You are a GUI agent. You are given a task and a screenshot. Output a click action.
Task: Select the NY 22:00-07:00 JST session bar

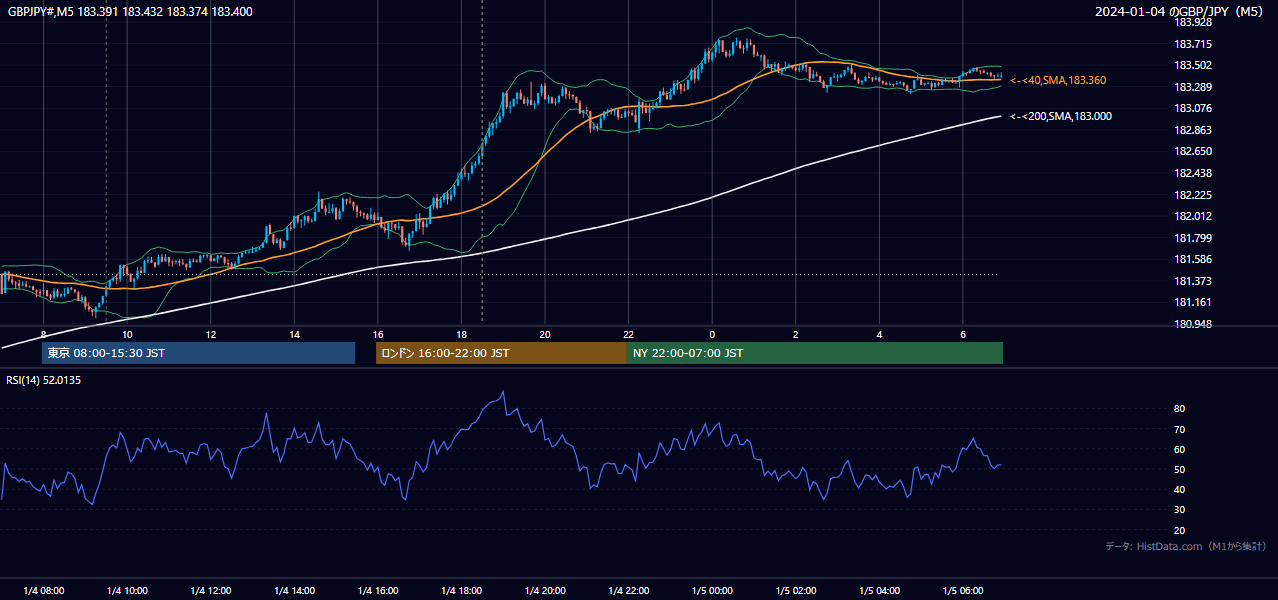coord(815,353)
